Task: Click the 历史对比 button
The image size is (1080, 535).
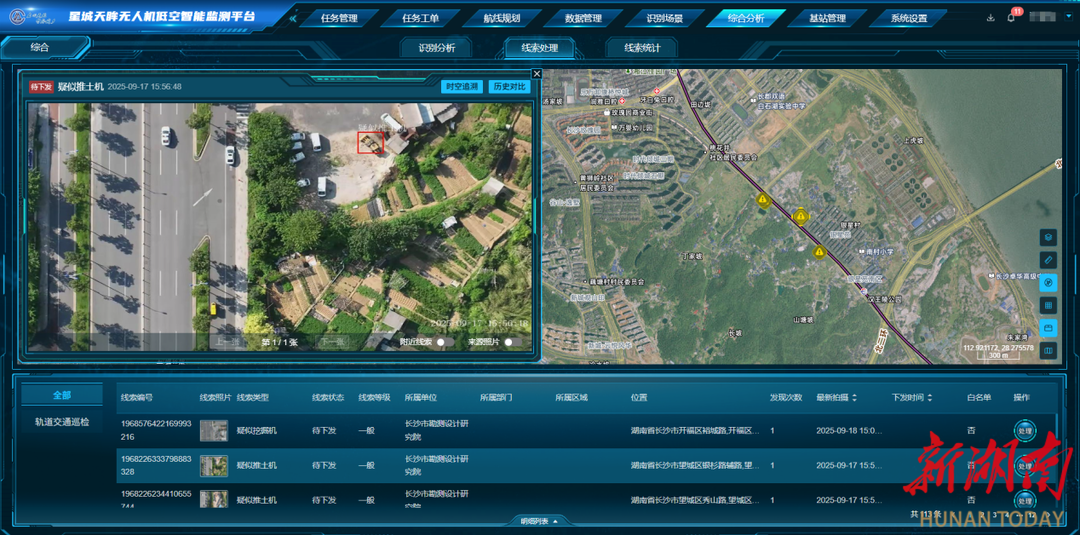Action: pyautogui.click(x=509, y=87)
